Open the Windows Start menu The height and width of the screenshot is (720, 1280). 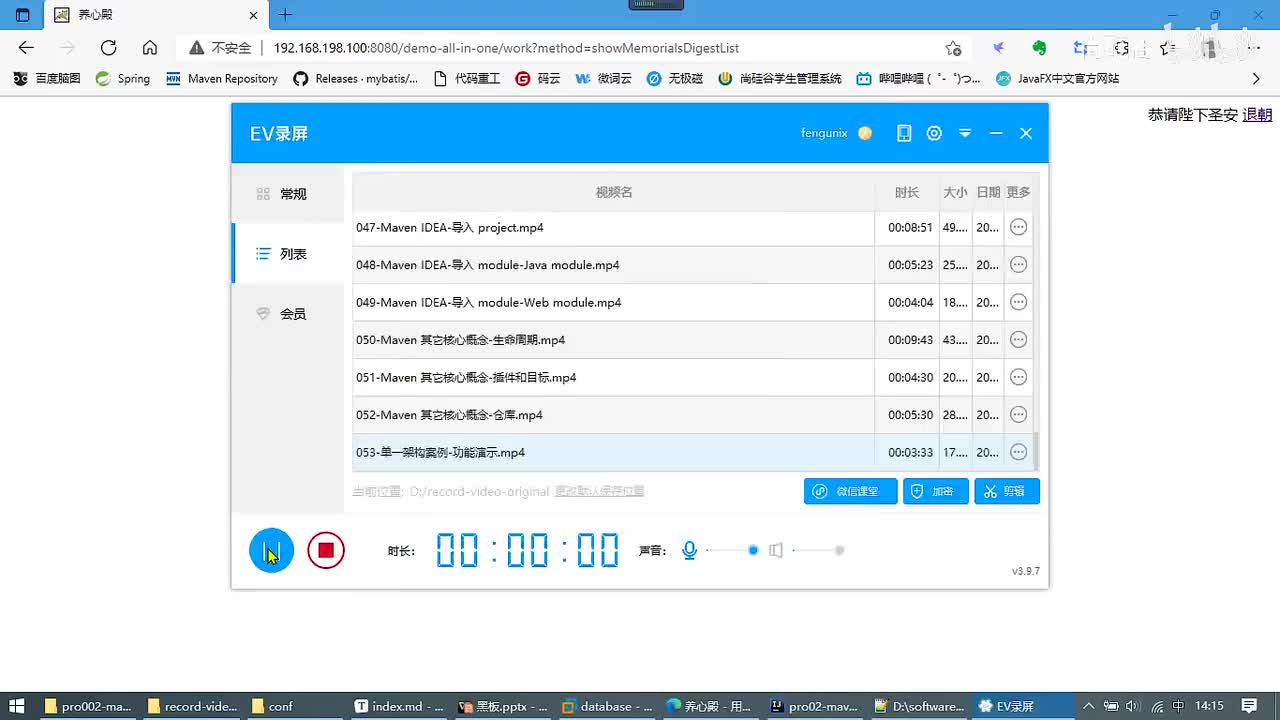[17, 706]
